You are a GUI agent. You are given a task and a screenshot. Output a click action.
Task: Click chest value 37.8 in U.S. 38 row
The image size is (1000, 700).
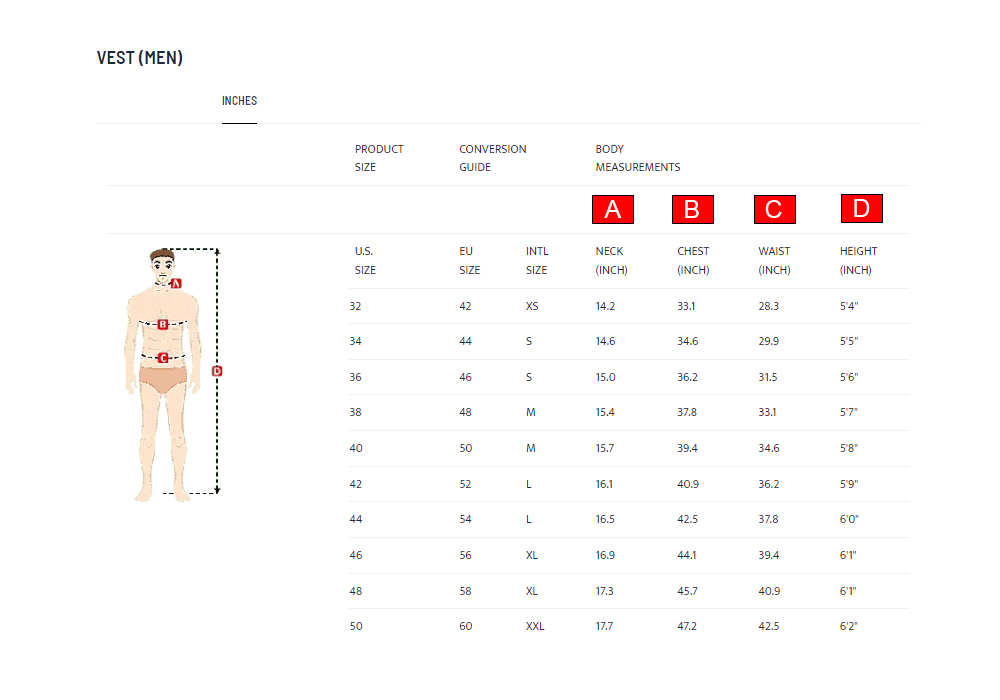(687, 412)
